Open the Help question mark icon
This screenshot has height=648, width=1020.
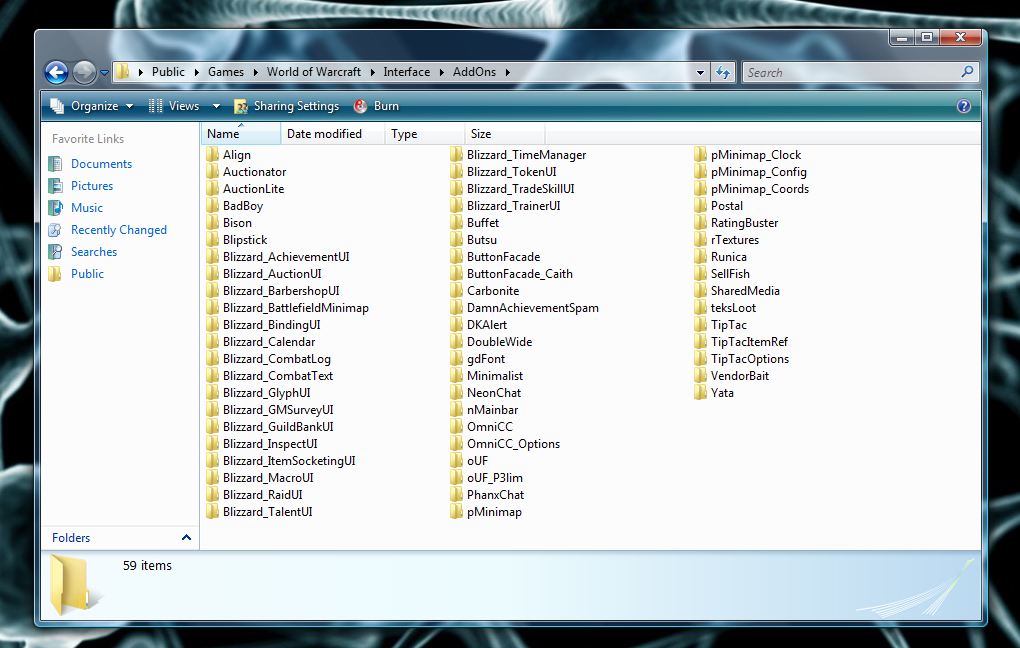pos(964,106)
